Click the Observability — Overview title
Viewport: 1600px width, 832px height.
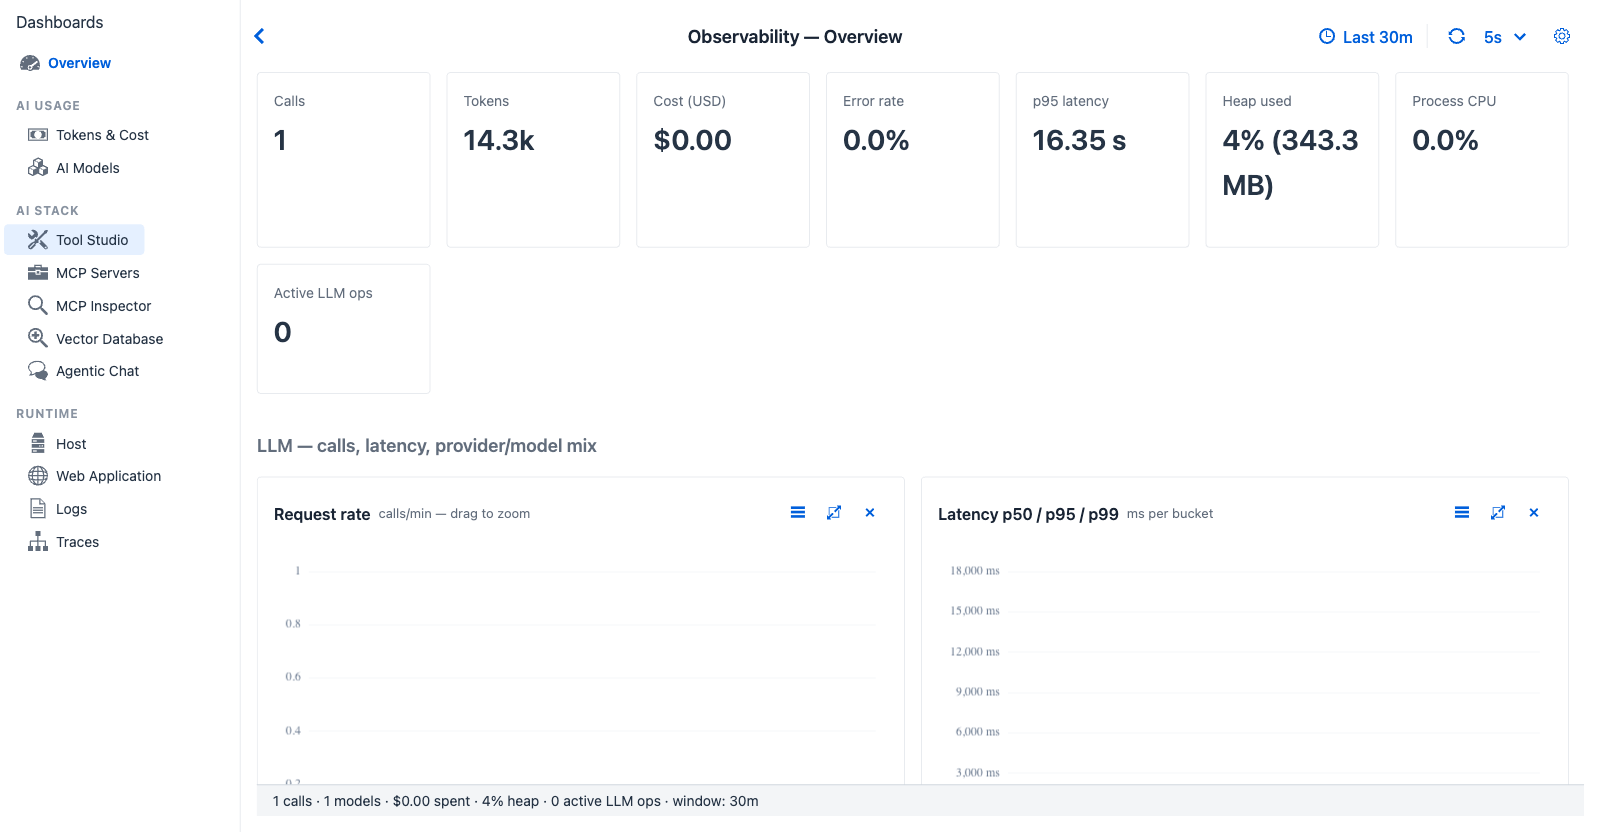[795, 37]
